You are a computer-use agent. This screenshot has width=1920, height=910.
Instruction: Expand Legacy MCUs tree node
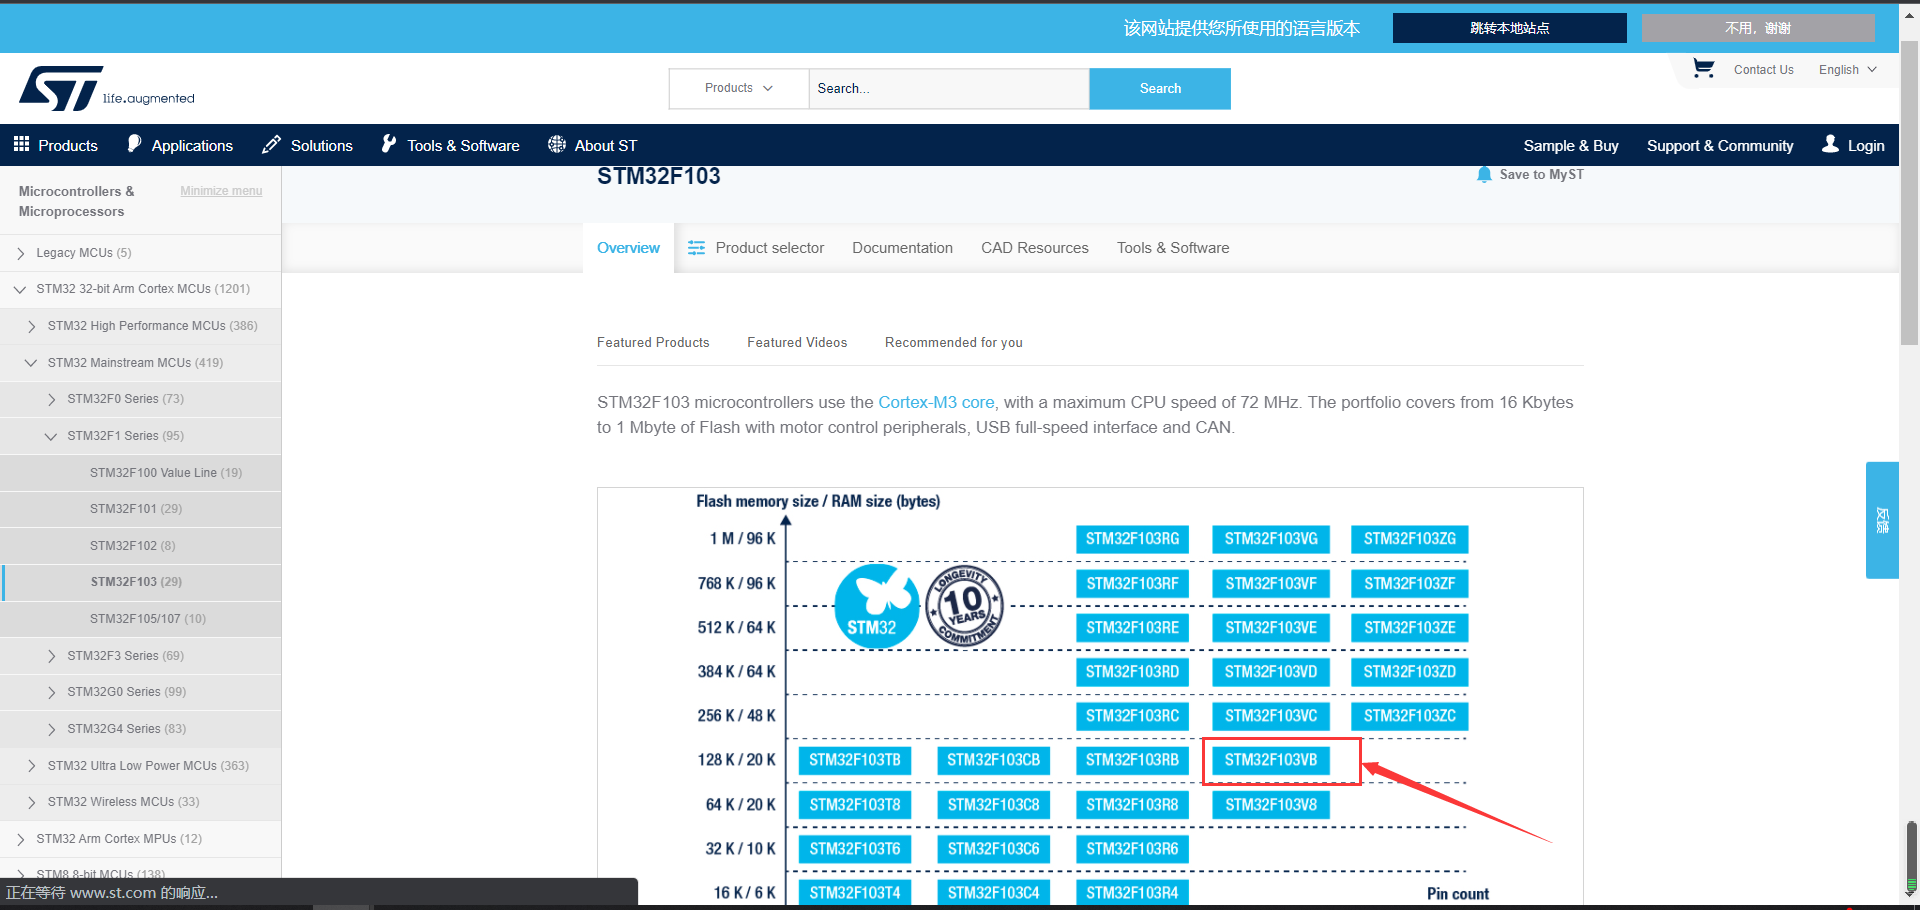click(21, 253)
